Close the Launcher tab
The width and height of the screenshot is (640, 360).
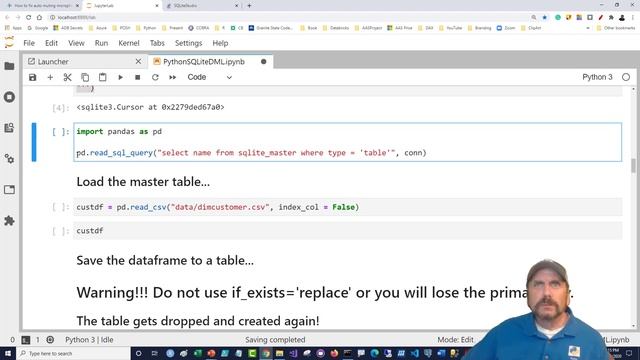pyautogui.click(x=138, y=62)
